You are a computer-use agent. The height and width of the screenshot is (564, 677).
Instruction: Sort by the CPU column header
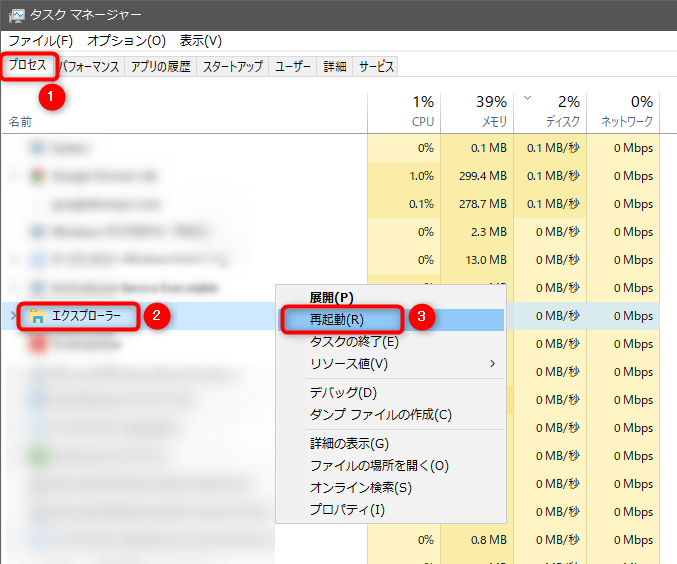point(404,112)
